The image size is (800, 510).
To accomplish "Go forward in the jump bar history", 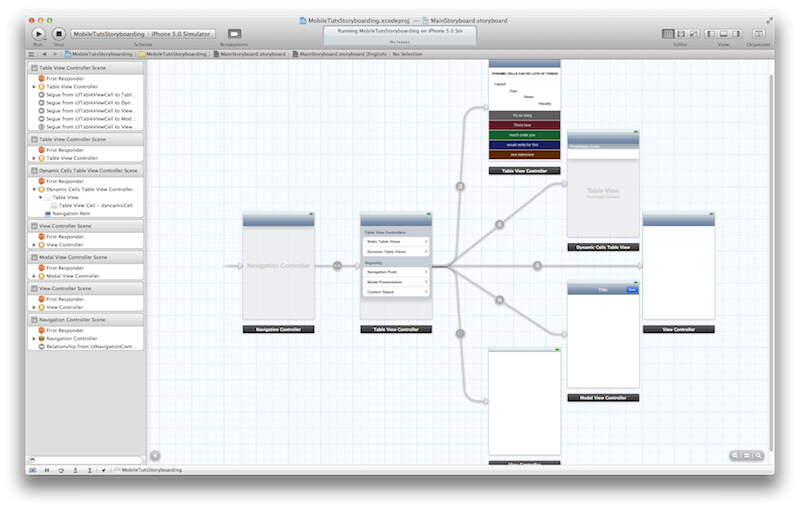I will (55, 54).
